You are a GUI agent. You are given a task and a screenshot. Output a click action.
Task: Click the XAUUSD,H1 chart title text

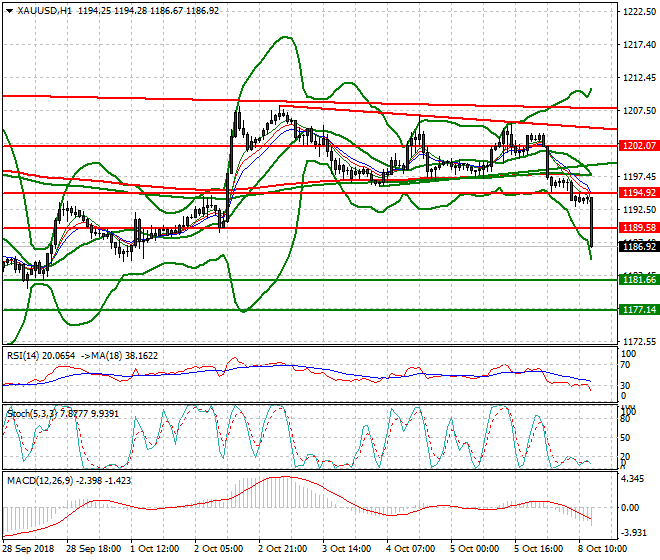[x=45, y=11]
